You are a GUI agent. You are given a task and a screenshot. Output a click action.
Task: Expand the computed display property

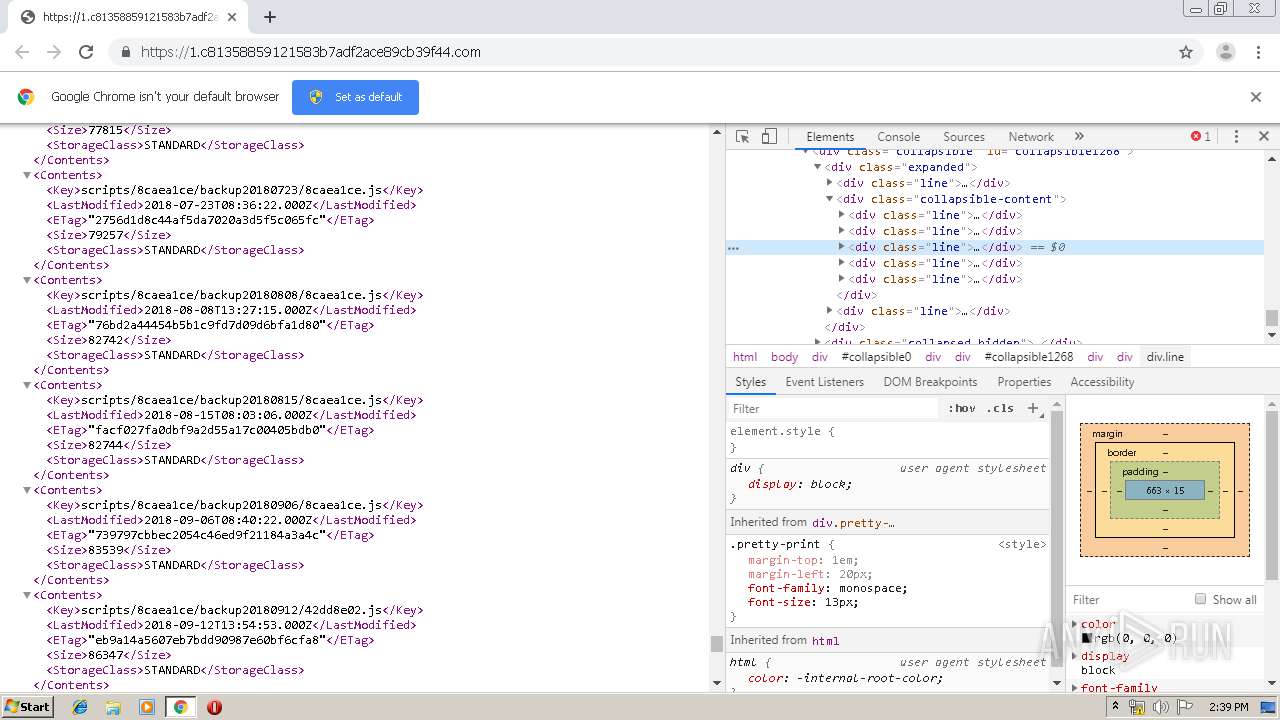pos(1075,656)
